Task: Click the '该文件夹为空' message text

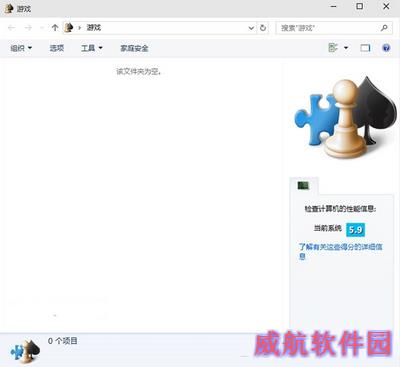Action: pyautogui.click(x=139, y=71)
